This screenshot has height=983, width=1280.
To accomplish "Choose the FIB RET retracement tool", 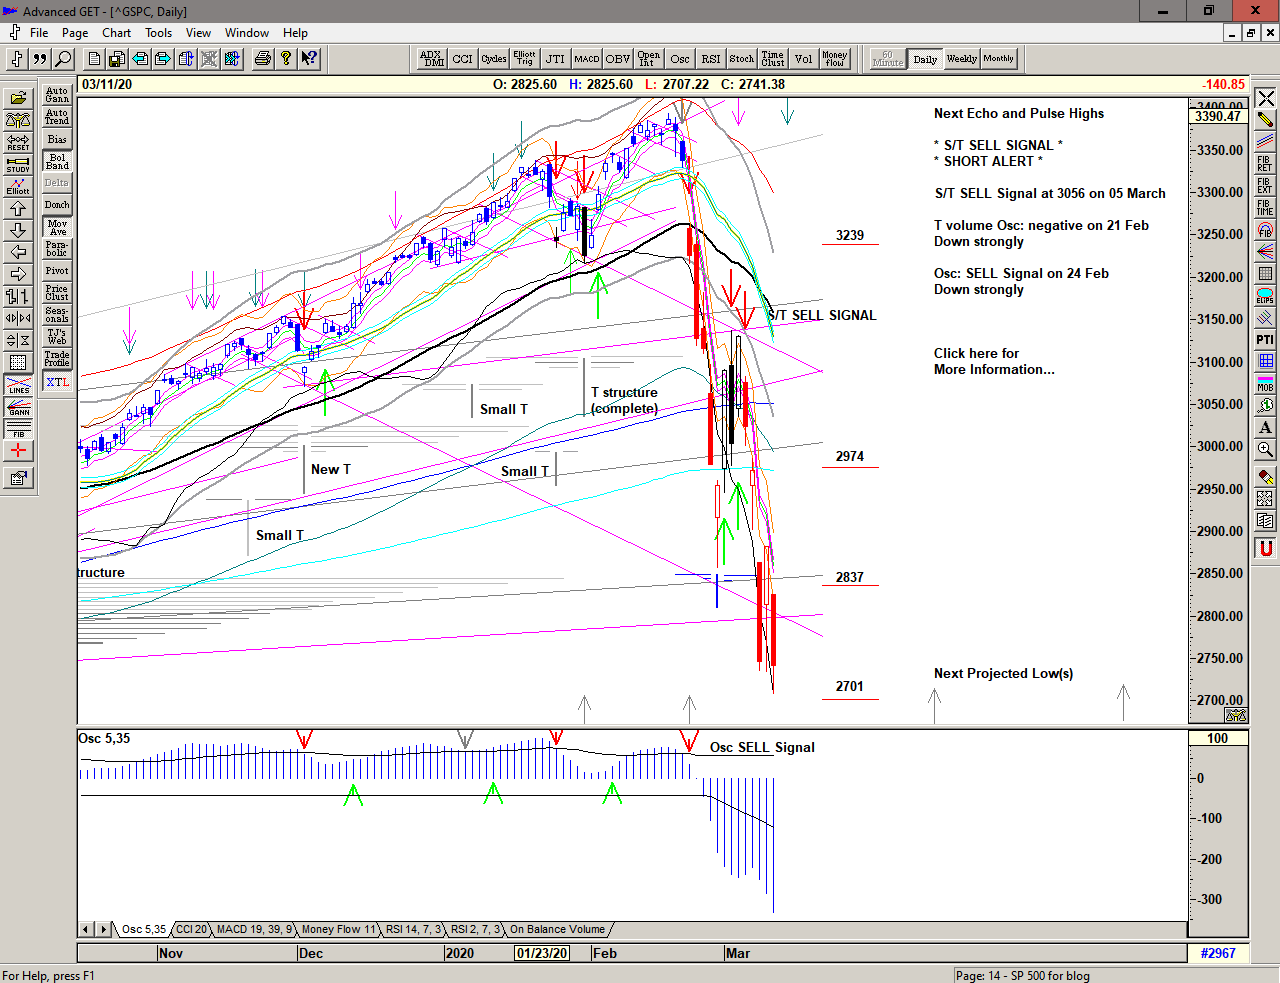I will tap(1265, 163).
